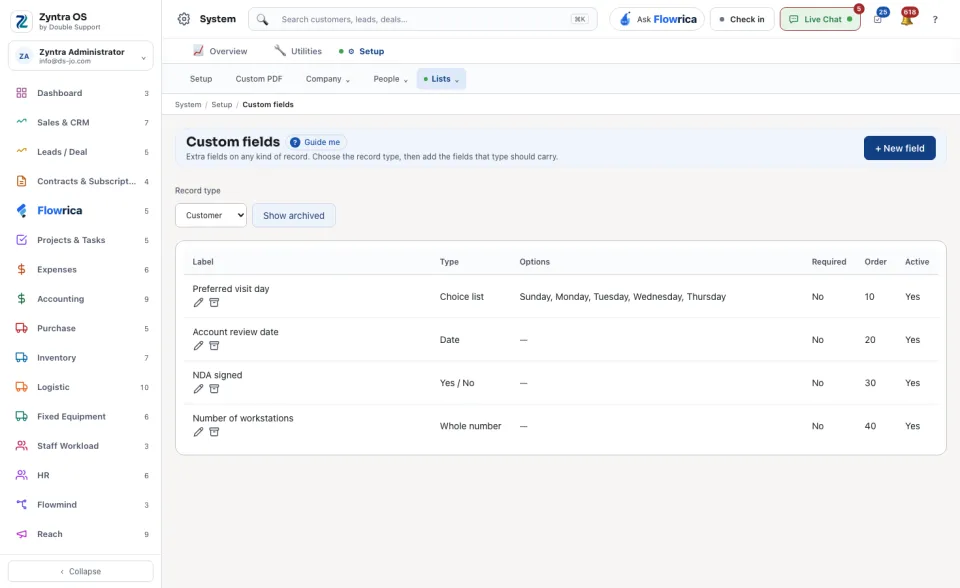Screen dimensions: 960x588
Task: Archive the NDA signed field
Action: 214,389
